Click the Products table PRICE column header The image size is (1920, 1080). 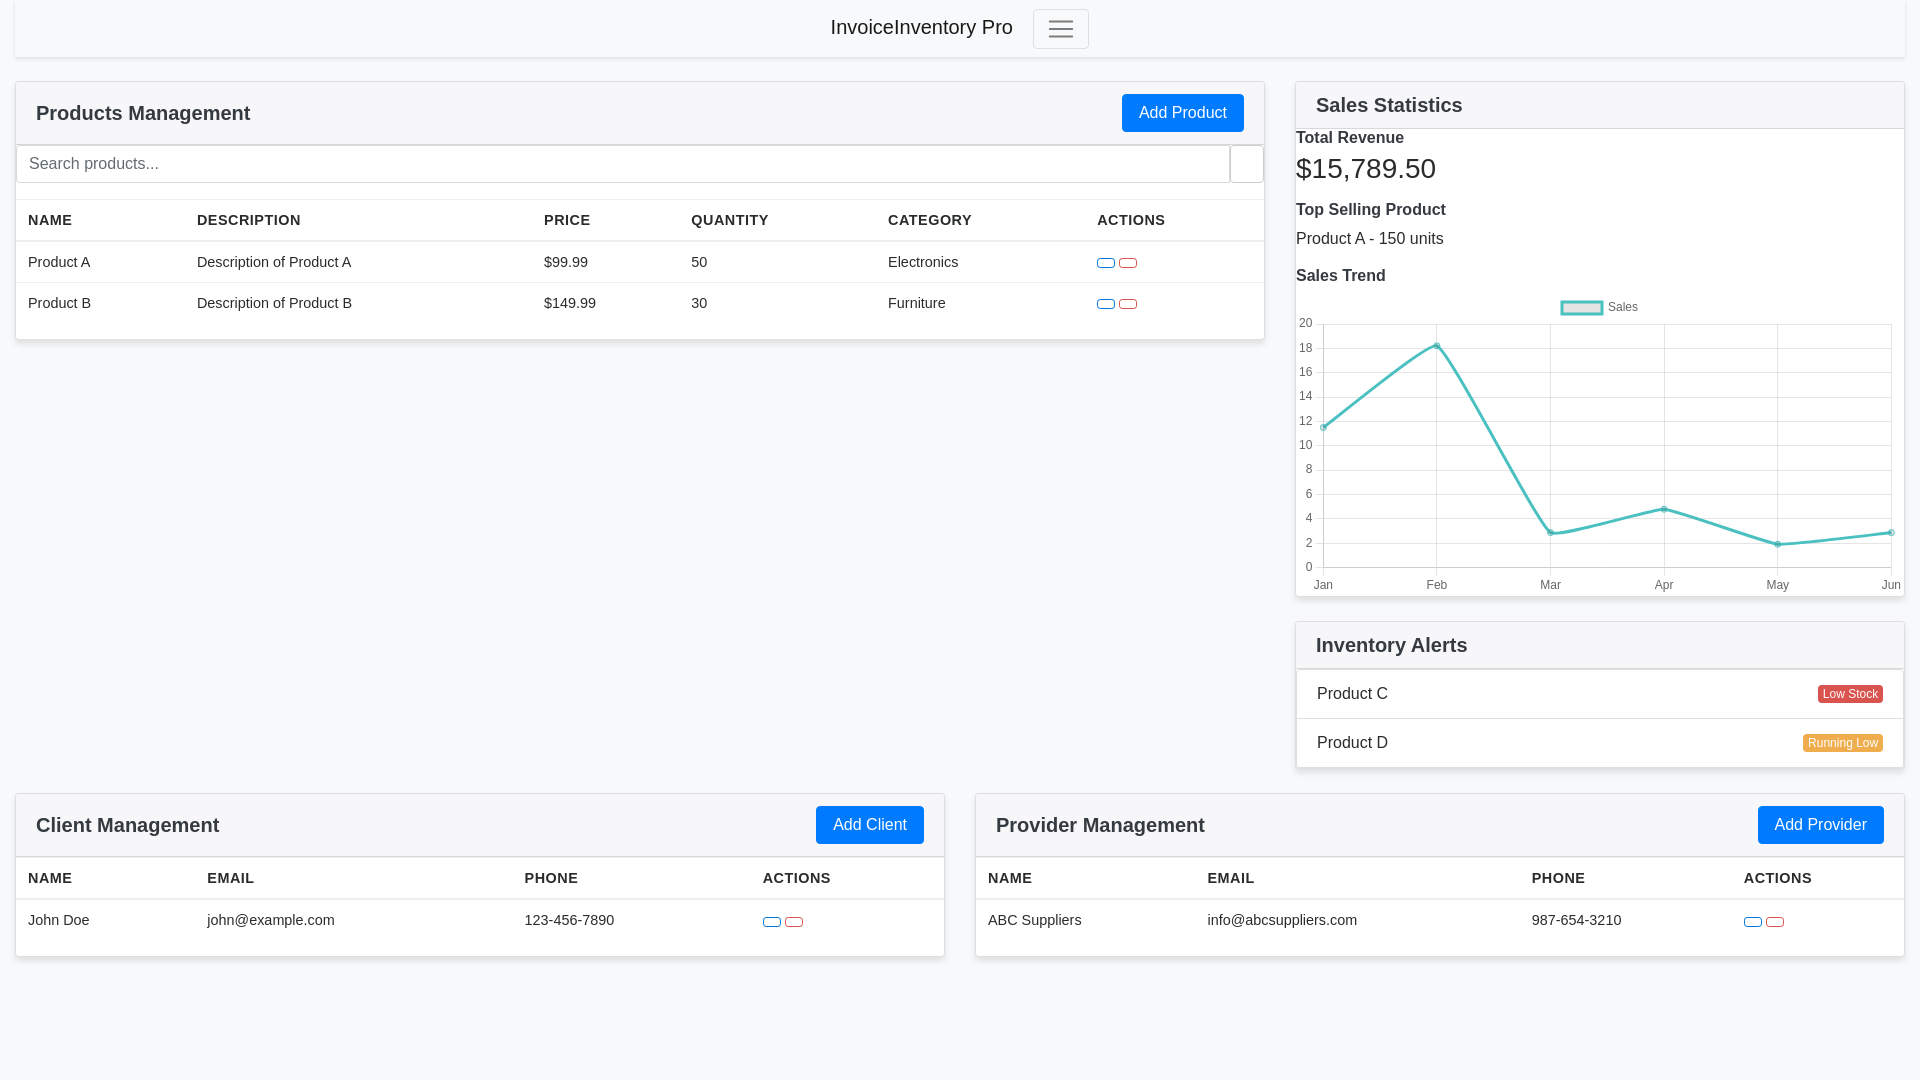coord(567,220)
